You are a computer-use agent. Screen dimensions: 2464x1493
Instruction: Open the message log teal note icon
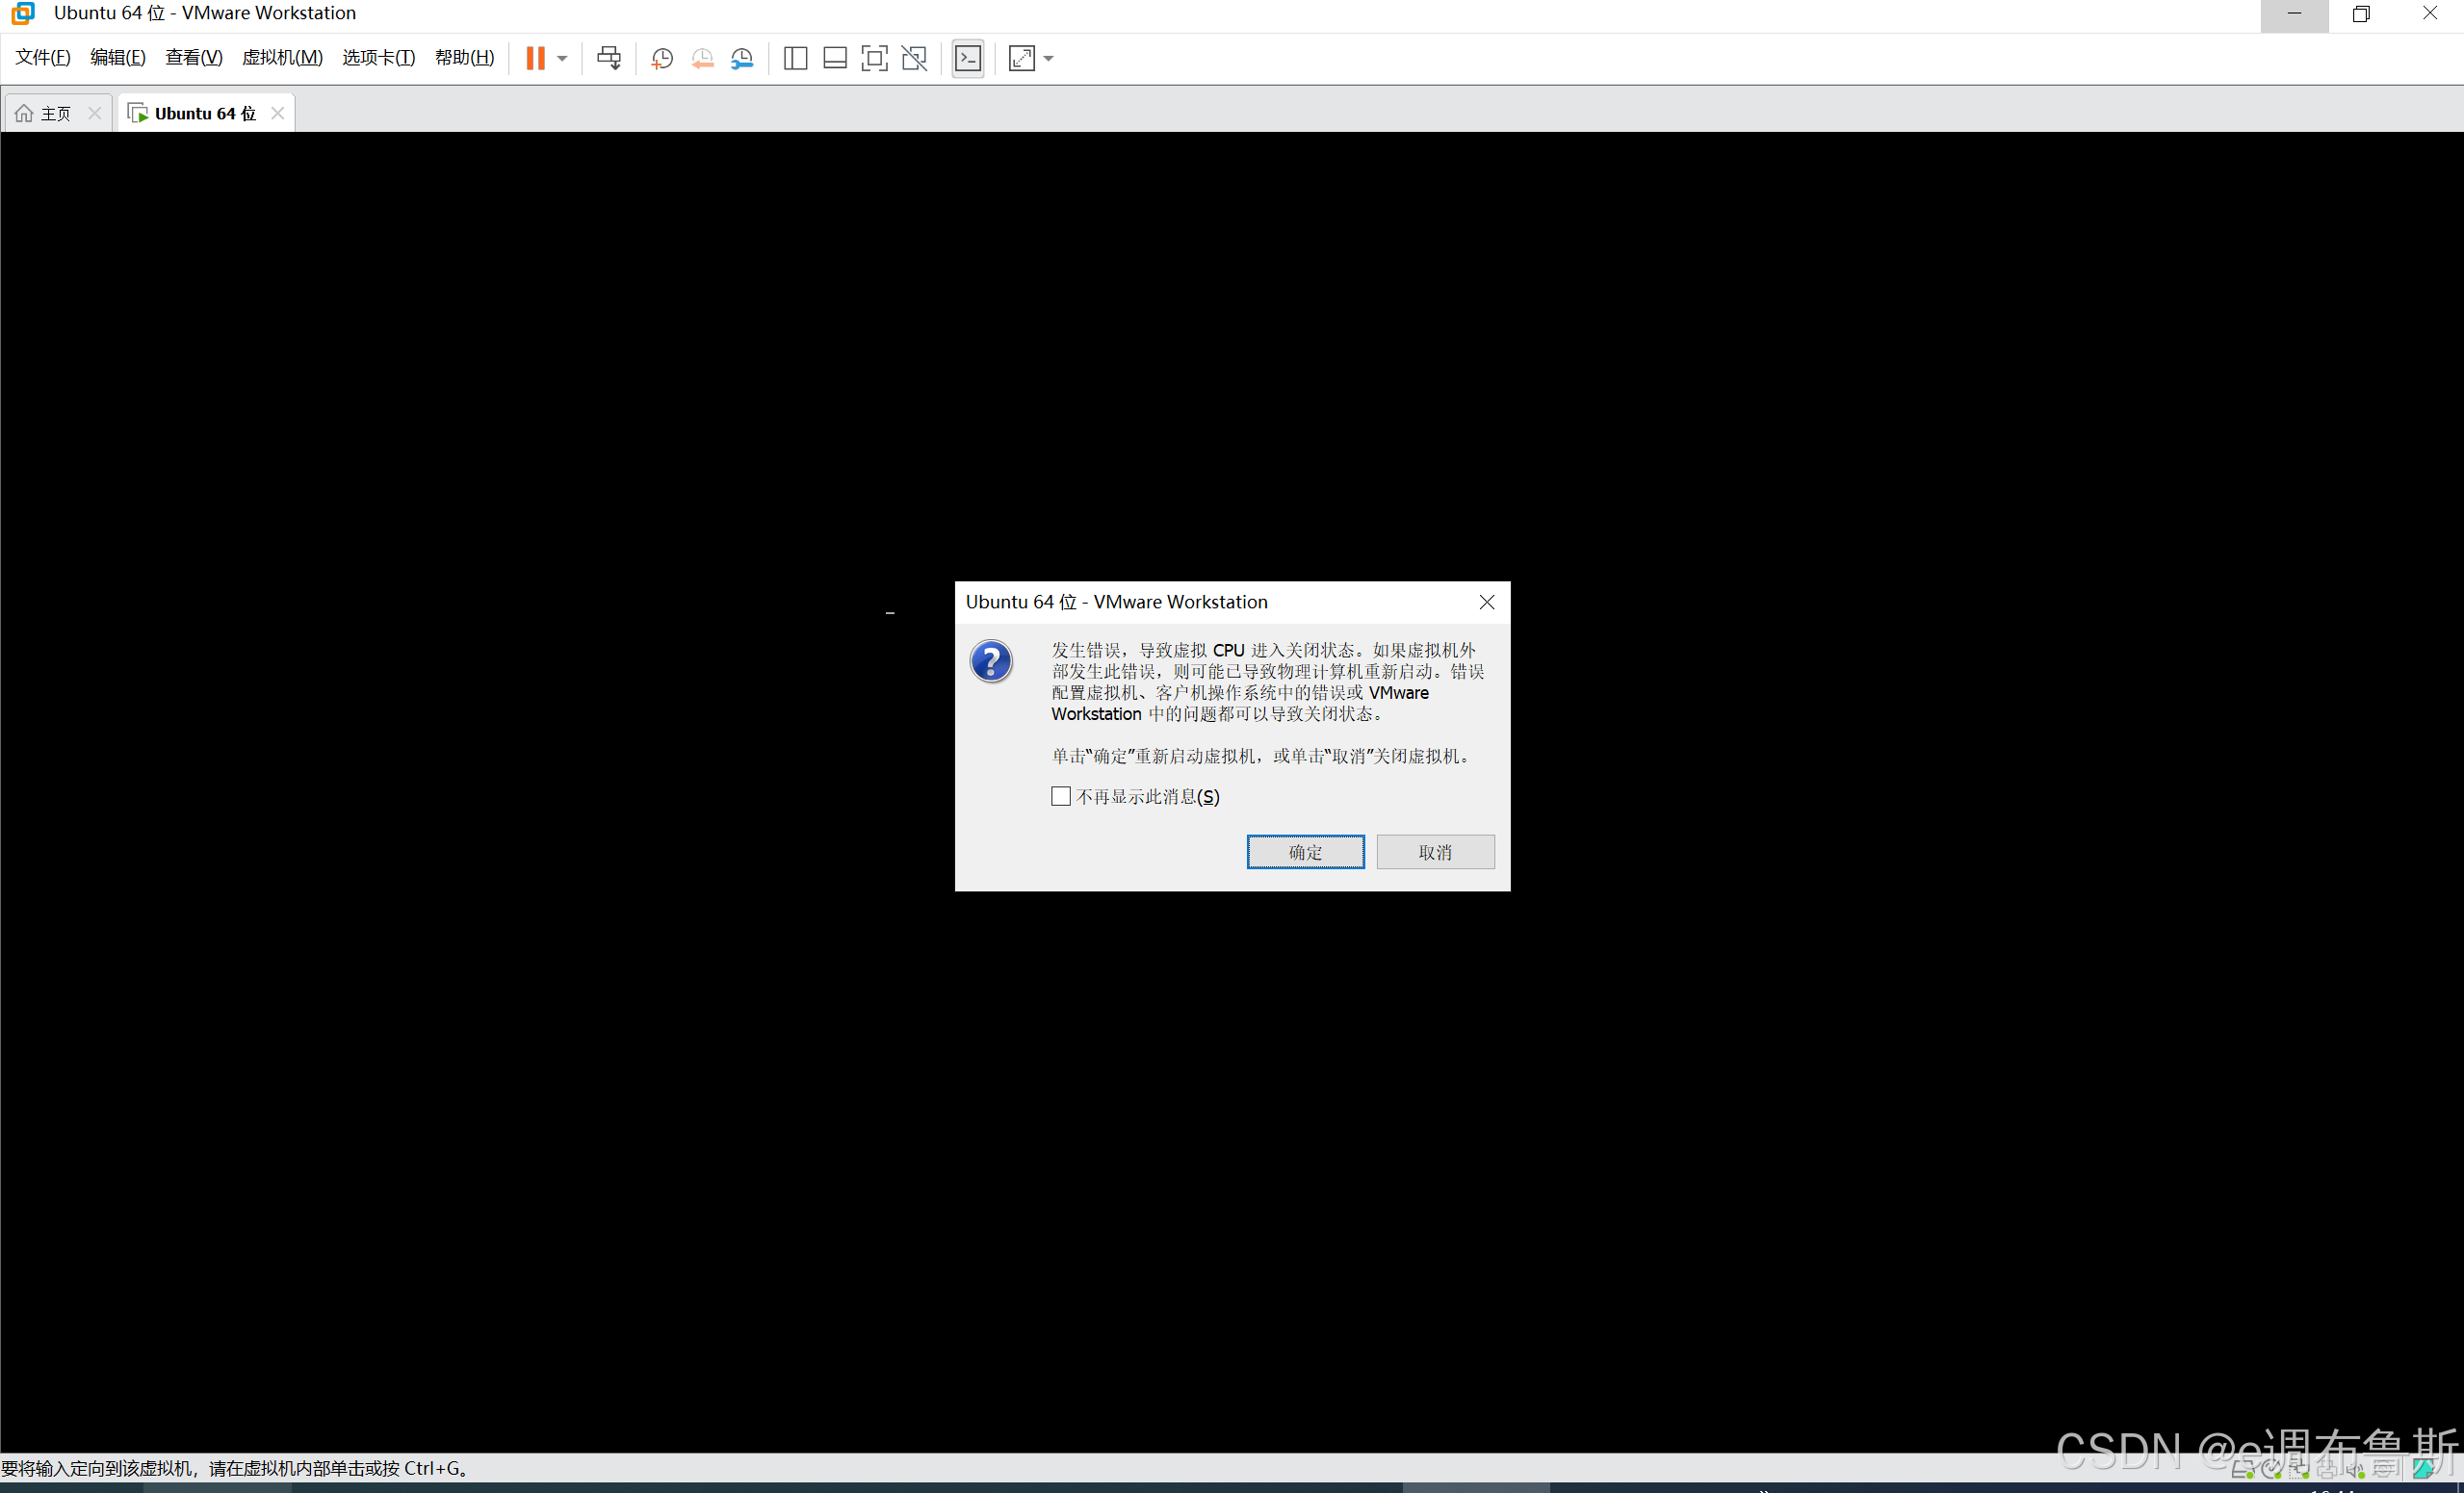click(2423, 1469)
